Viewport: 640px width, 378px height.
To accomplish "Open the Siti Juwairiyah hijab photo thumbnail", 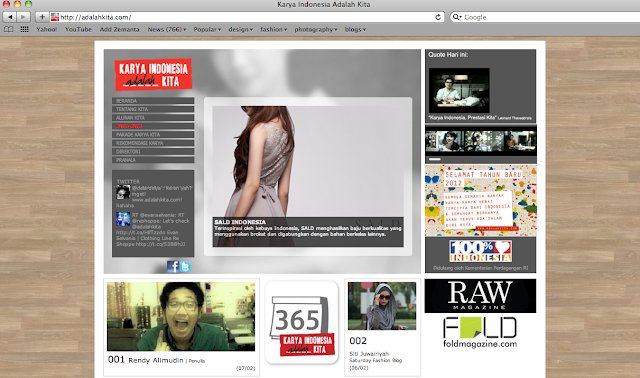I will click(382, 306).
